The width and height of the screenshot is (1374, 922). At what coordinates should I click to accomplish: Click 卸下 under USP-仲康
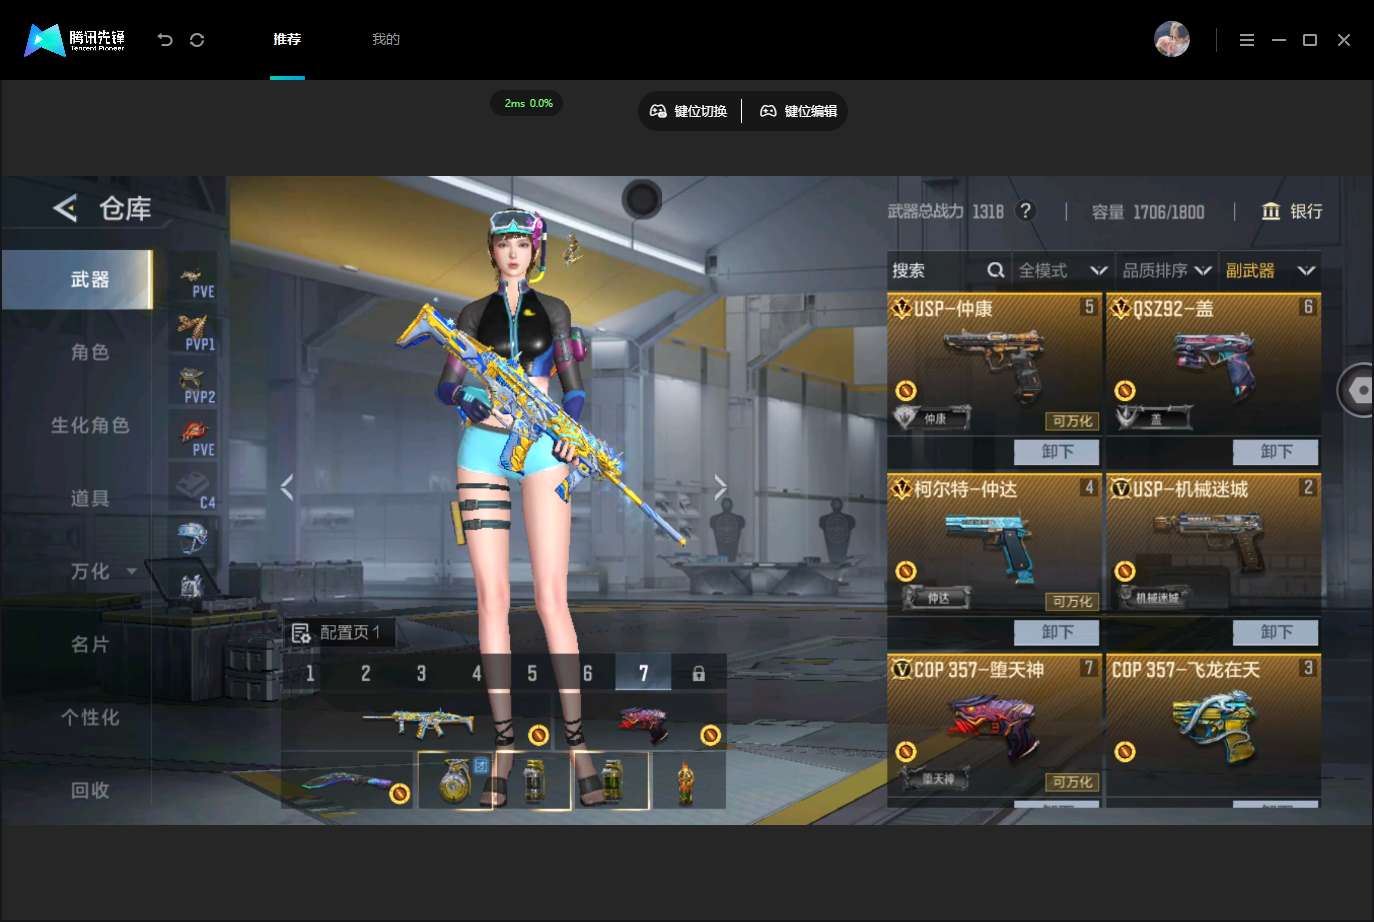[1056, 452]
